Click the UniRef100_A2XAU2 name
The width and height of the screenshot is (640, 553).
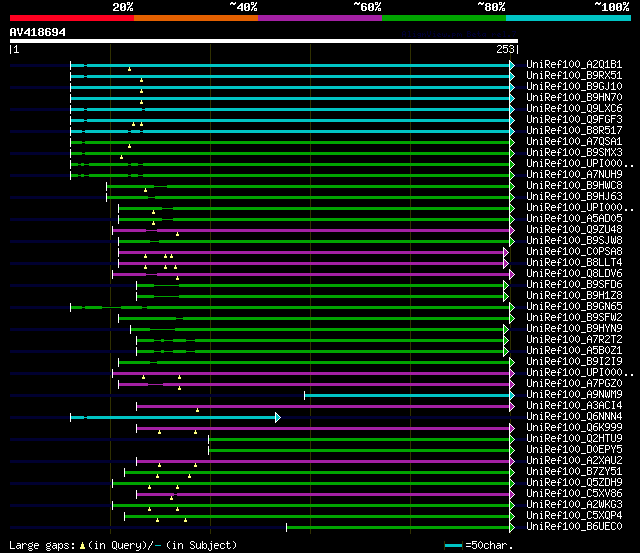574,461
